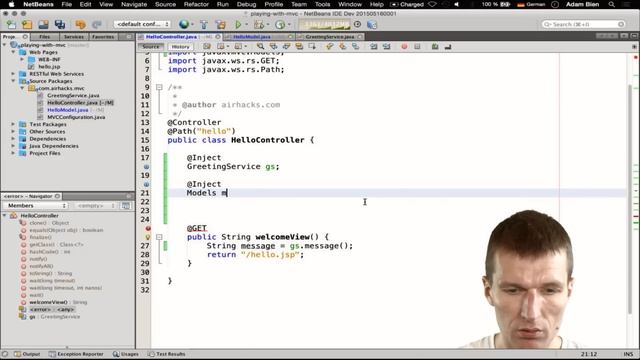Switch editor to Source view

[151, 47]
